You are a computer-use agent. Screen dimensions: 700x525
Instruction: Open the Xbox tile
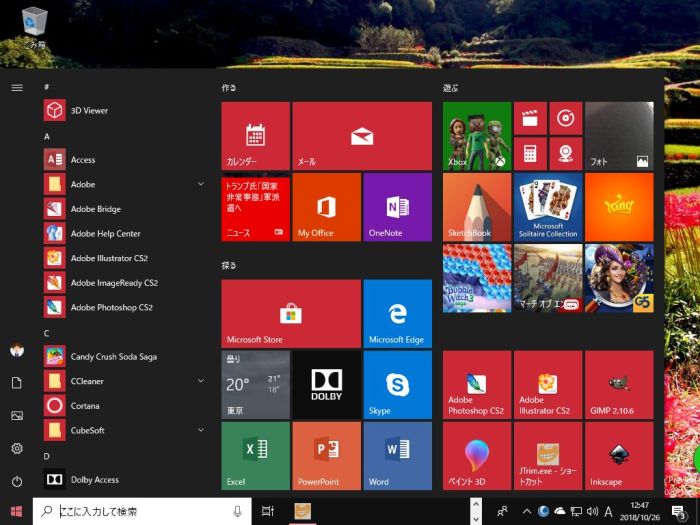pyautogui.click(x=476, y=135)
